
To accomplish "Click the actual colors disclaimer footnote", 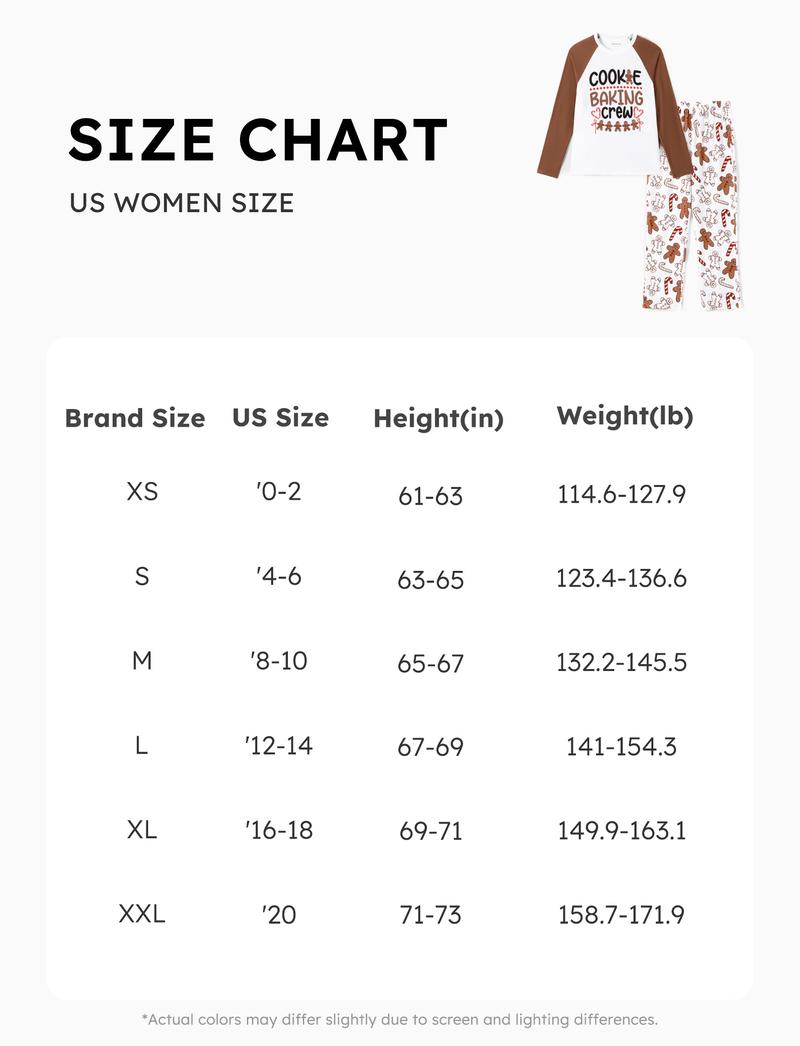I will click(x=400, y=1020).
